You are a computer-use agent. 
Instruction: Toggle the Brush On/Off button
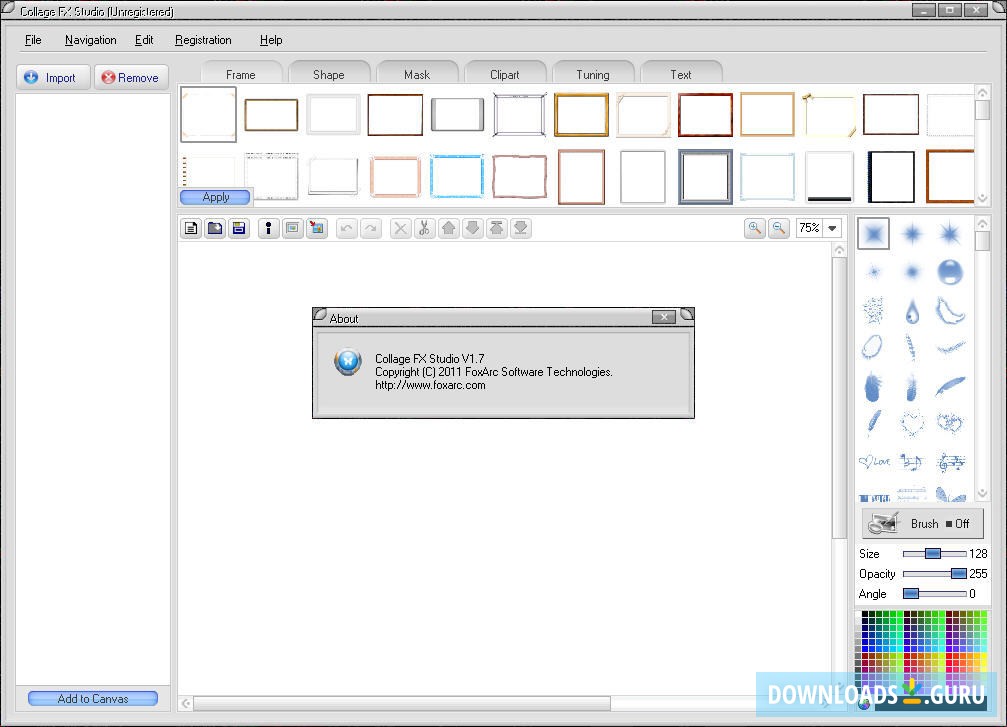click(x=922, y=523)
